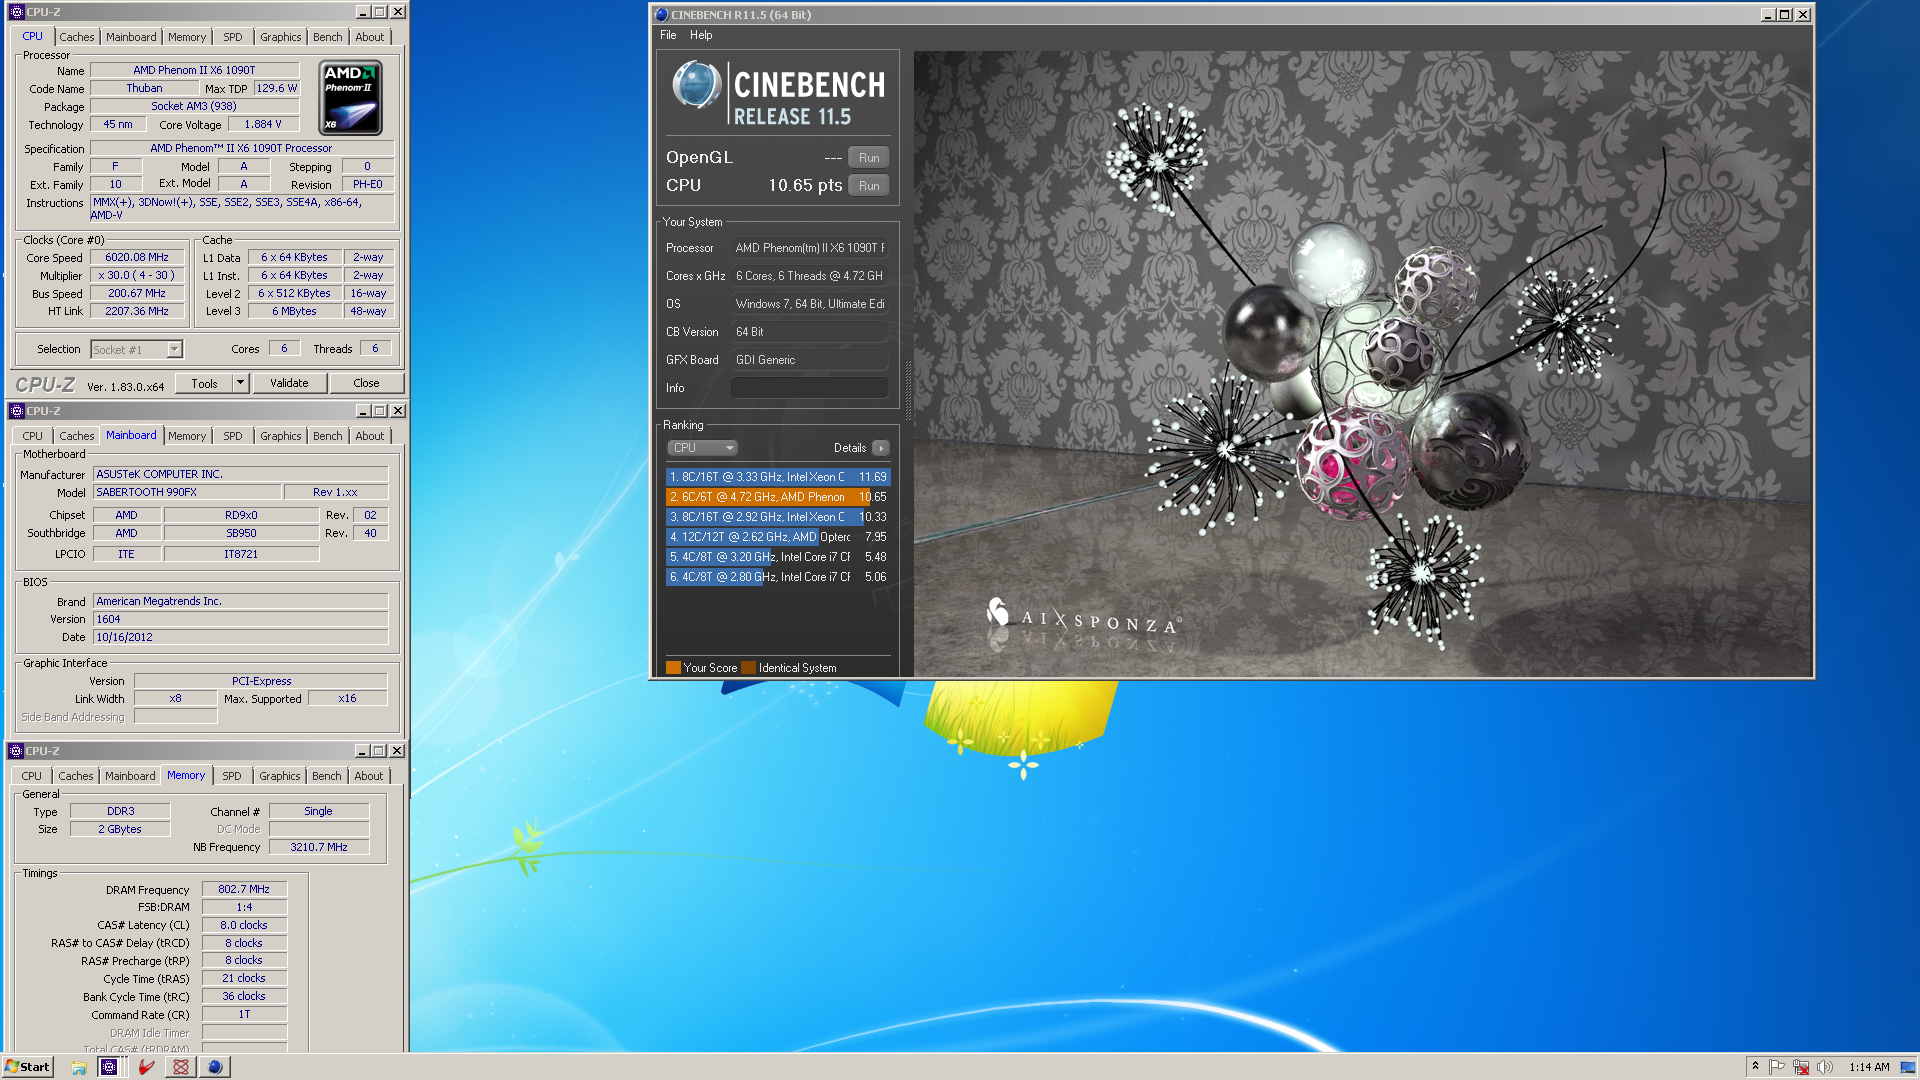Click the Cinebench title bar app icon
This screenshot has height=1080, width=1920.
(x=661, y=15)
